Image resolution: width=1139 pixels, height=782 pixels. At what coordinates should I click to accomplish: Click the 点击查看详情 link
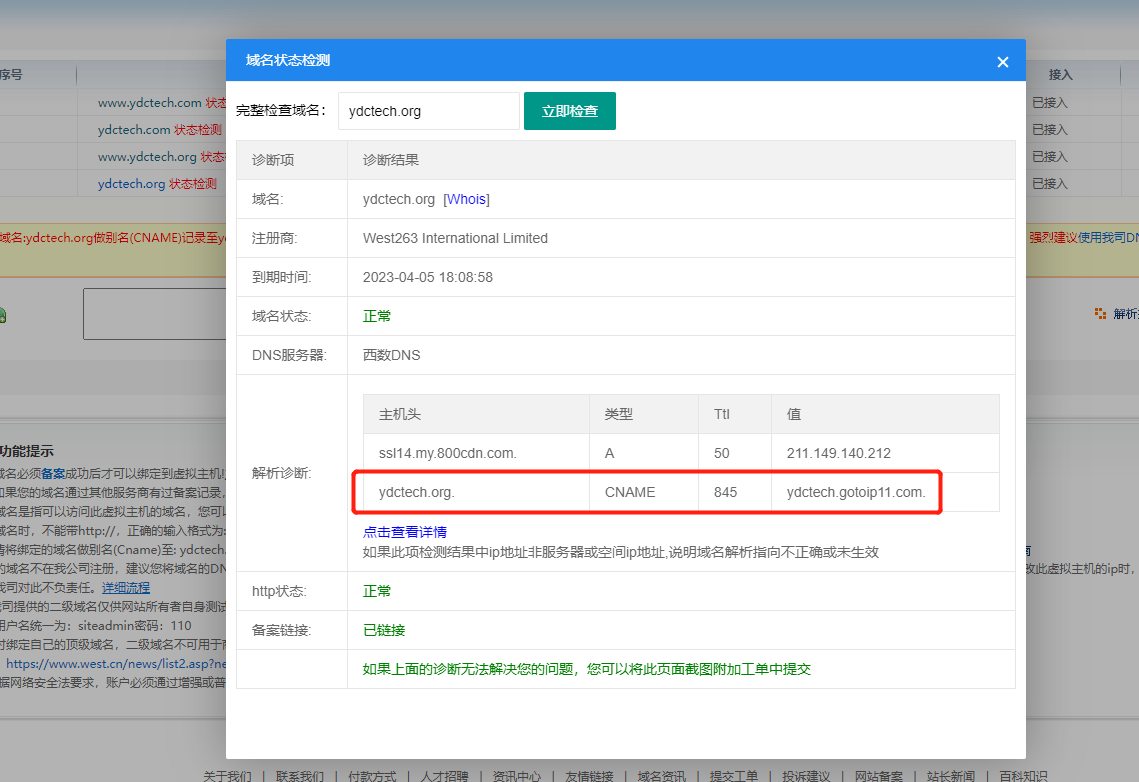tap(404, 532)
